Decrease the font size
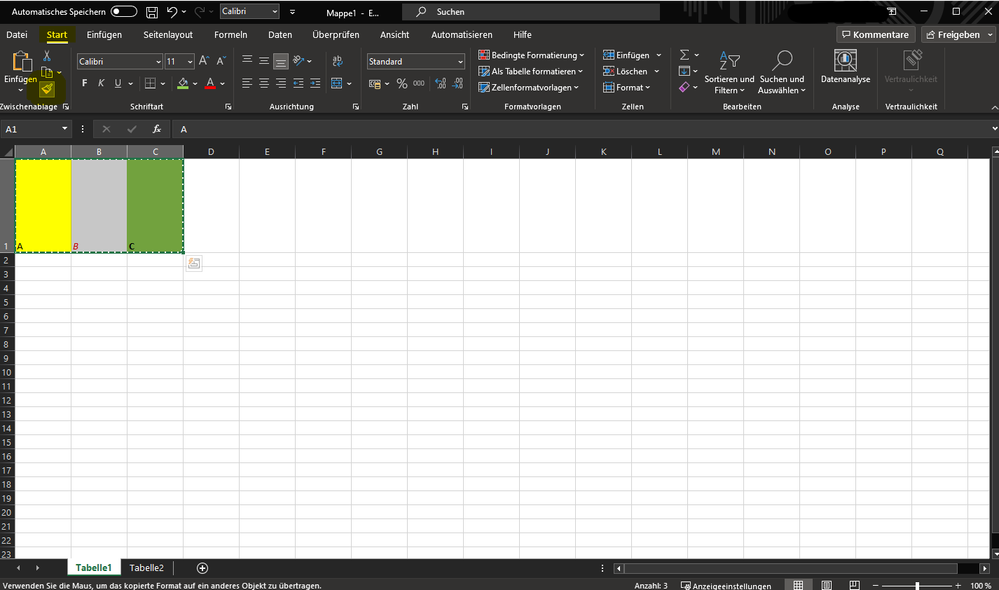This screenshot has width=999, height=590. (x=220, y=61)
